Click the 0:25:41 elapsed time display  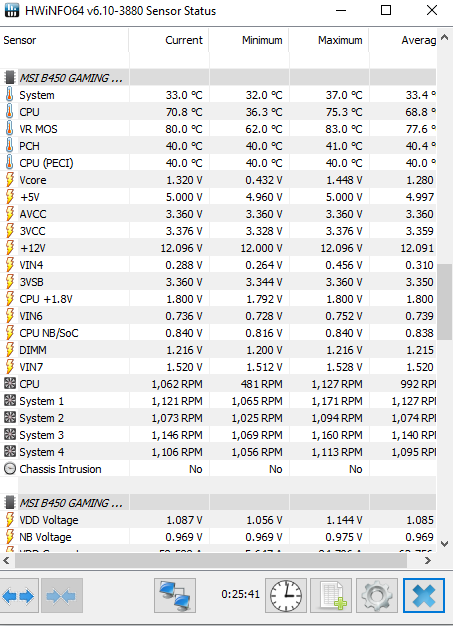[240, 594]
